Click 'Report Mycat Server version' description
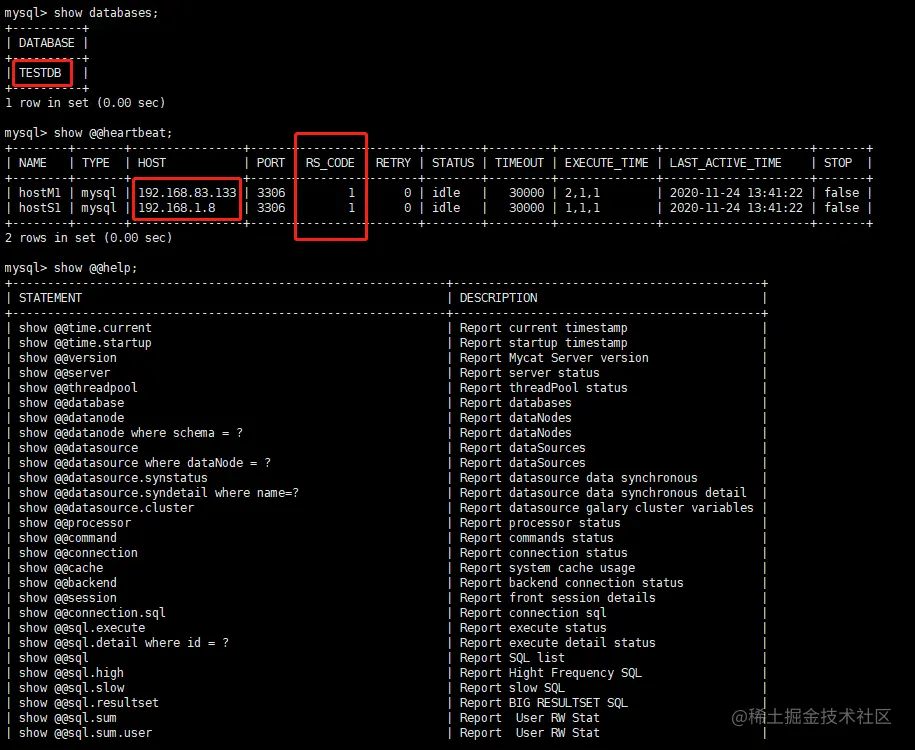This screenshot has width=915, height=750. (554, 358)
